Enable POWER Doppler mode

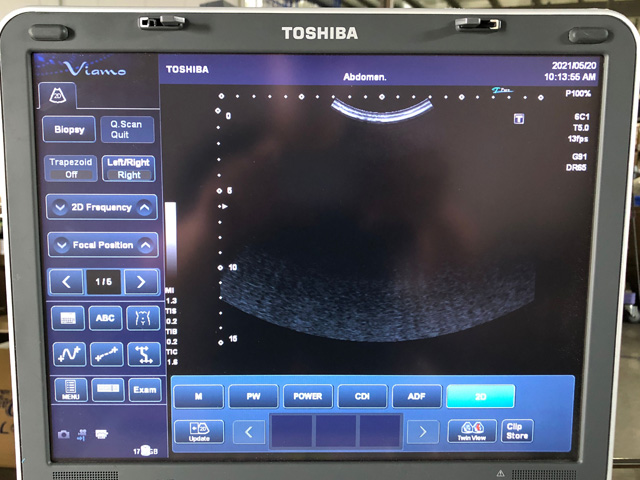pos(308,396)
